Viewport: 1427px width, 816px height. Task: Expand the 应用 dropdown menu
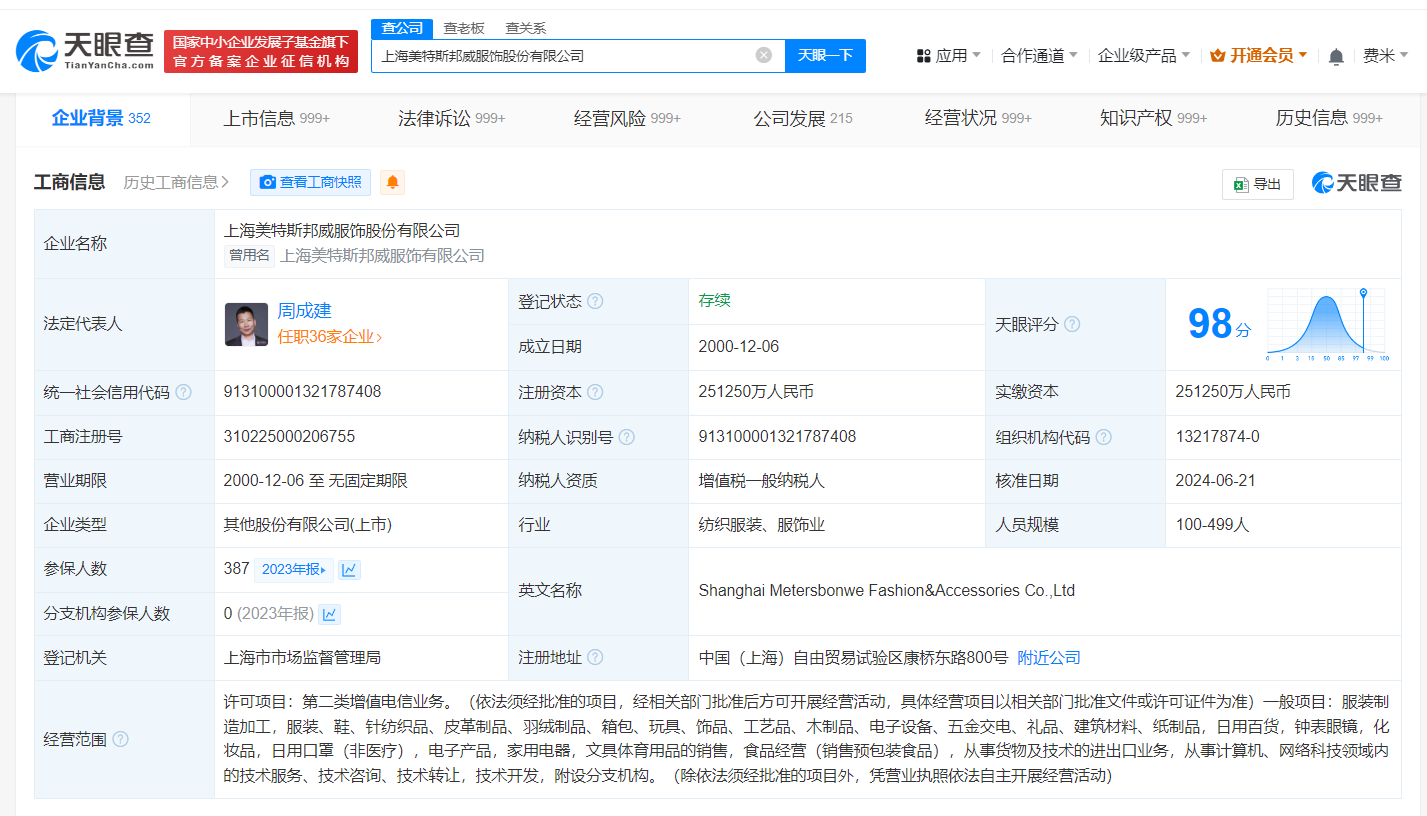click(948, 56)
